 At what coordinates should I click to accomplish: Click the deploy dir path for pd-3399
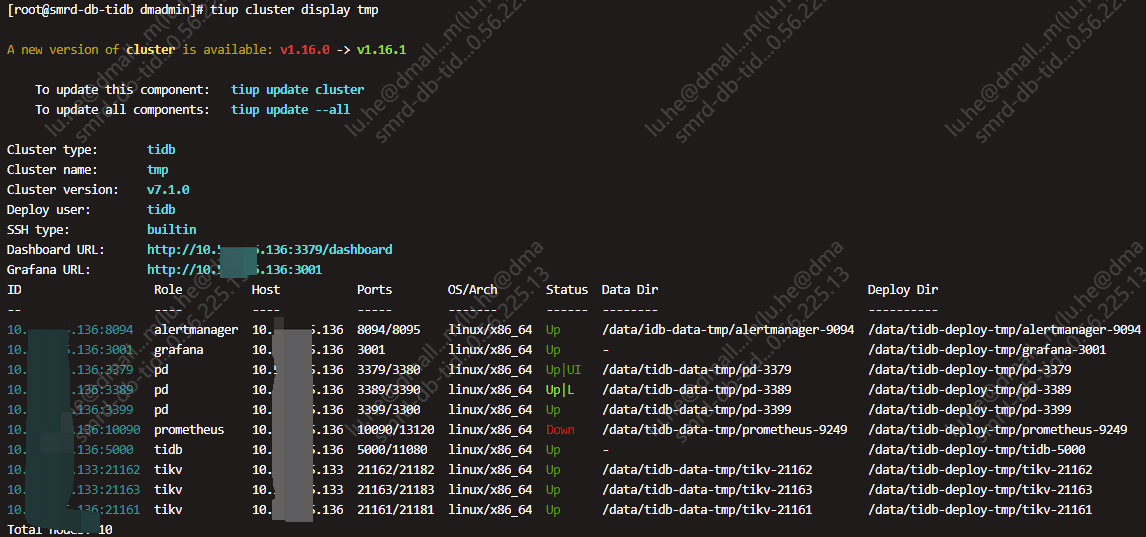[x=969, y=410]
